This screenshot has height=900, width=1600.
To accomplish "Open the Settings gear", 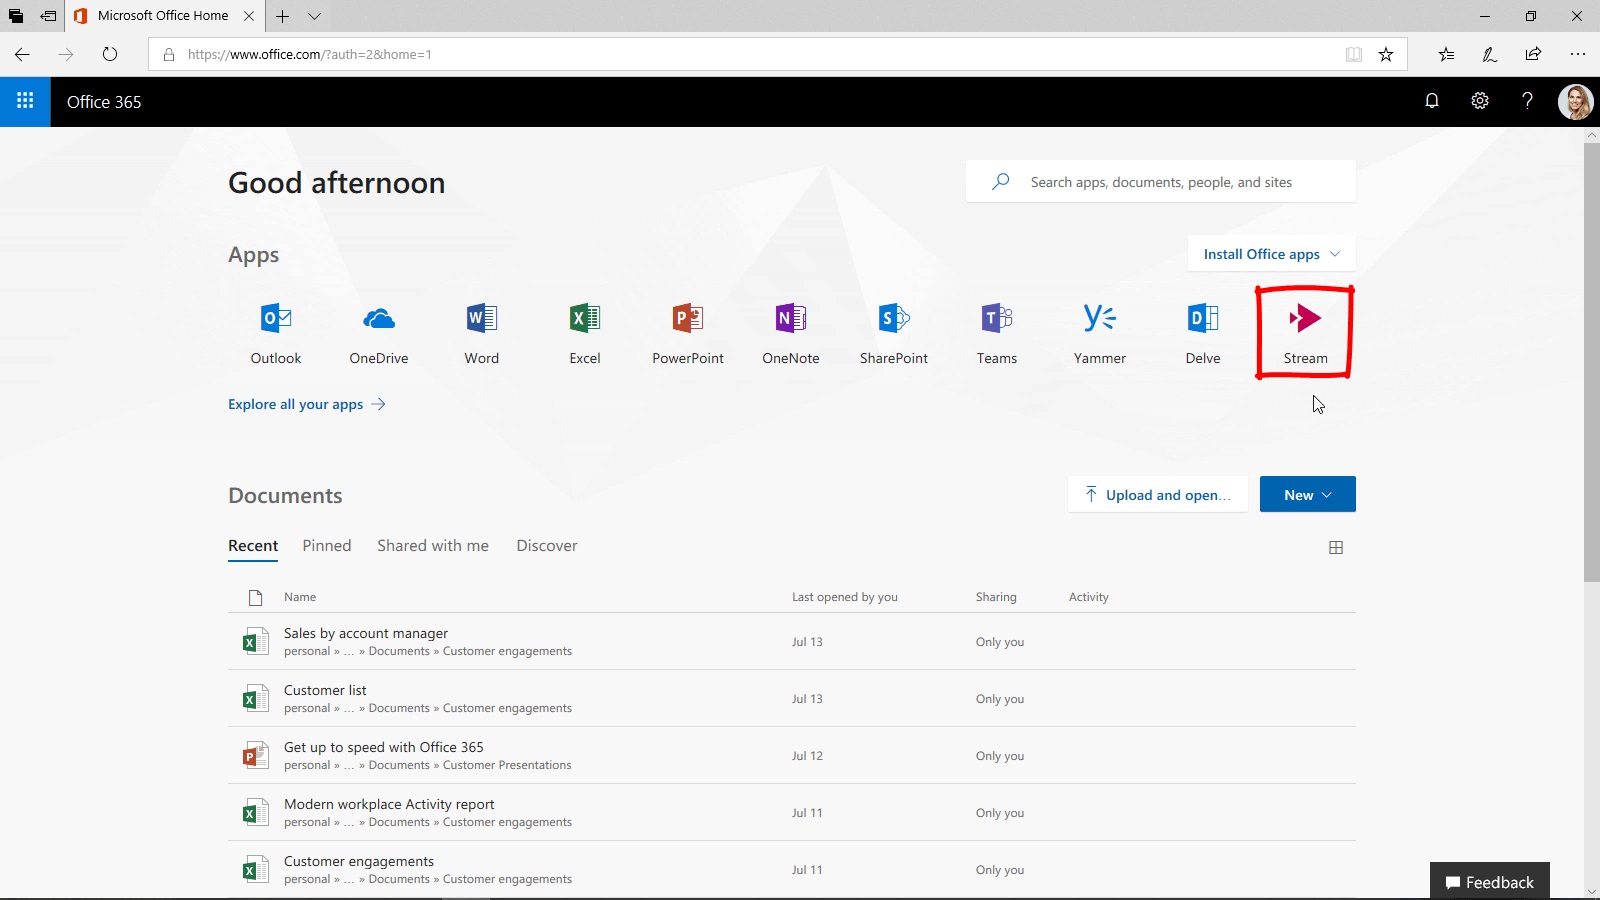I will pyautogui.click(x=1480, y=101).
